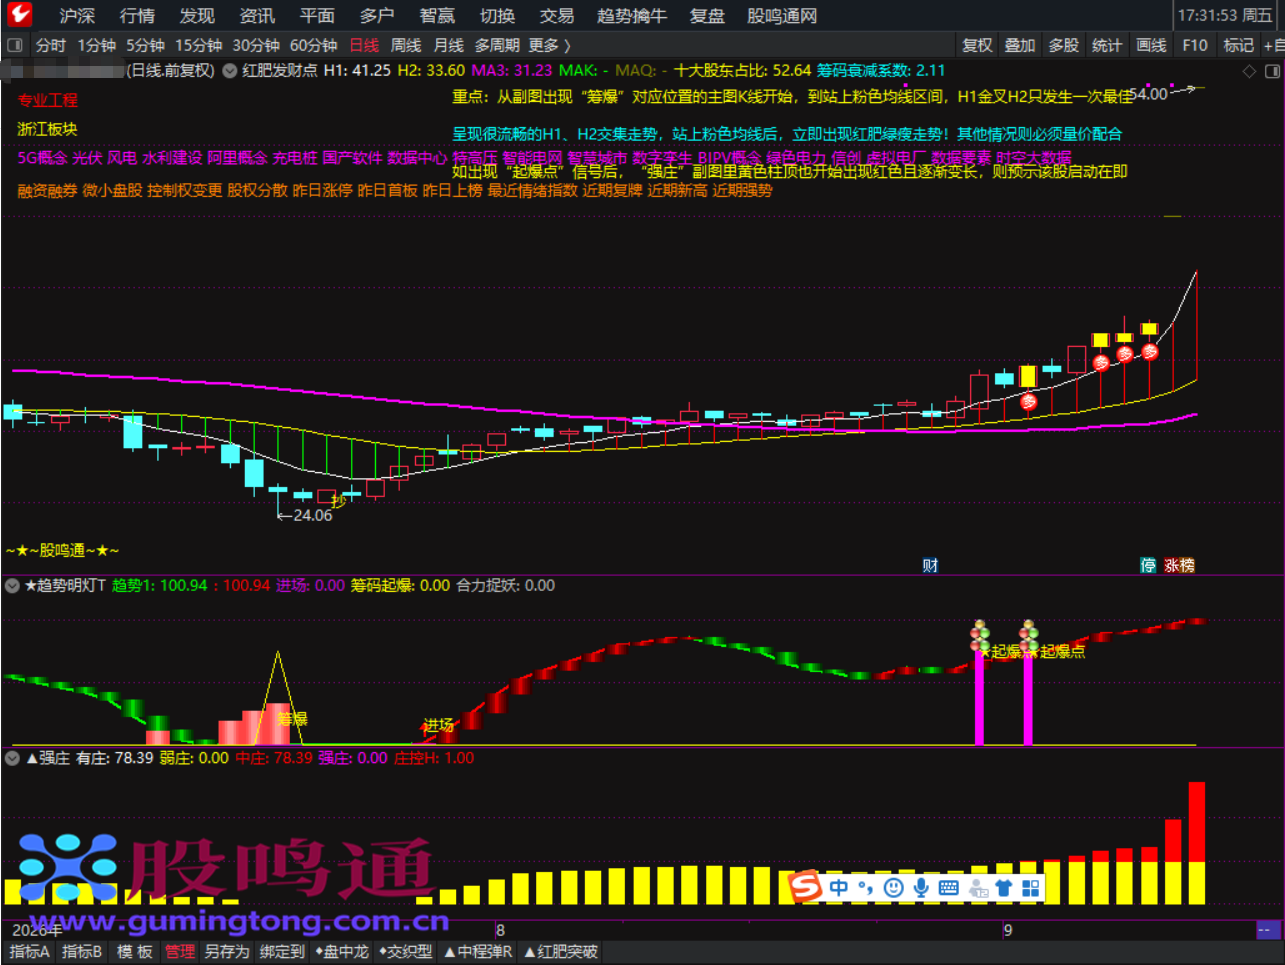
Task: Toggle Sogou Chinese/English input mode 中
Action: click(839, 888)
